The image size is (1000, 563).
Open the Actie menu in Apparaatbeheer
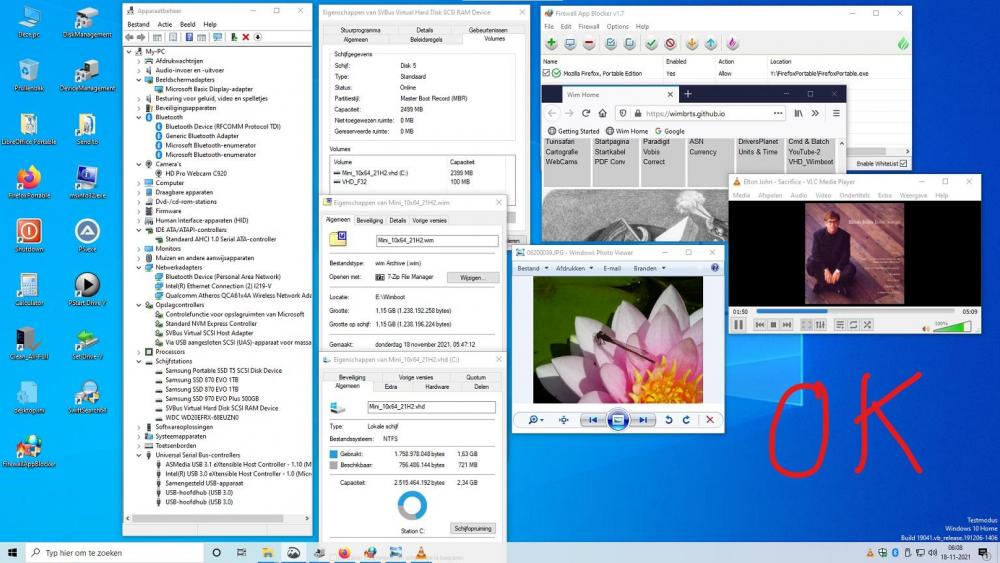pyautogui.click(x=165, y=24)
